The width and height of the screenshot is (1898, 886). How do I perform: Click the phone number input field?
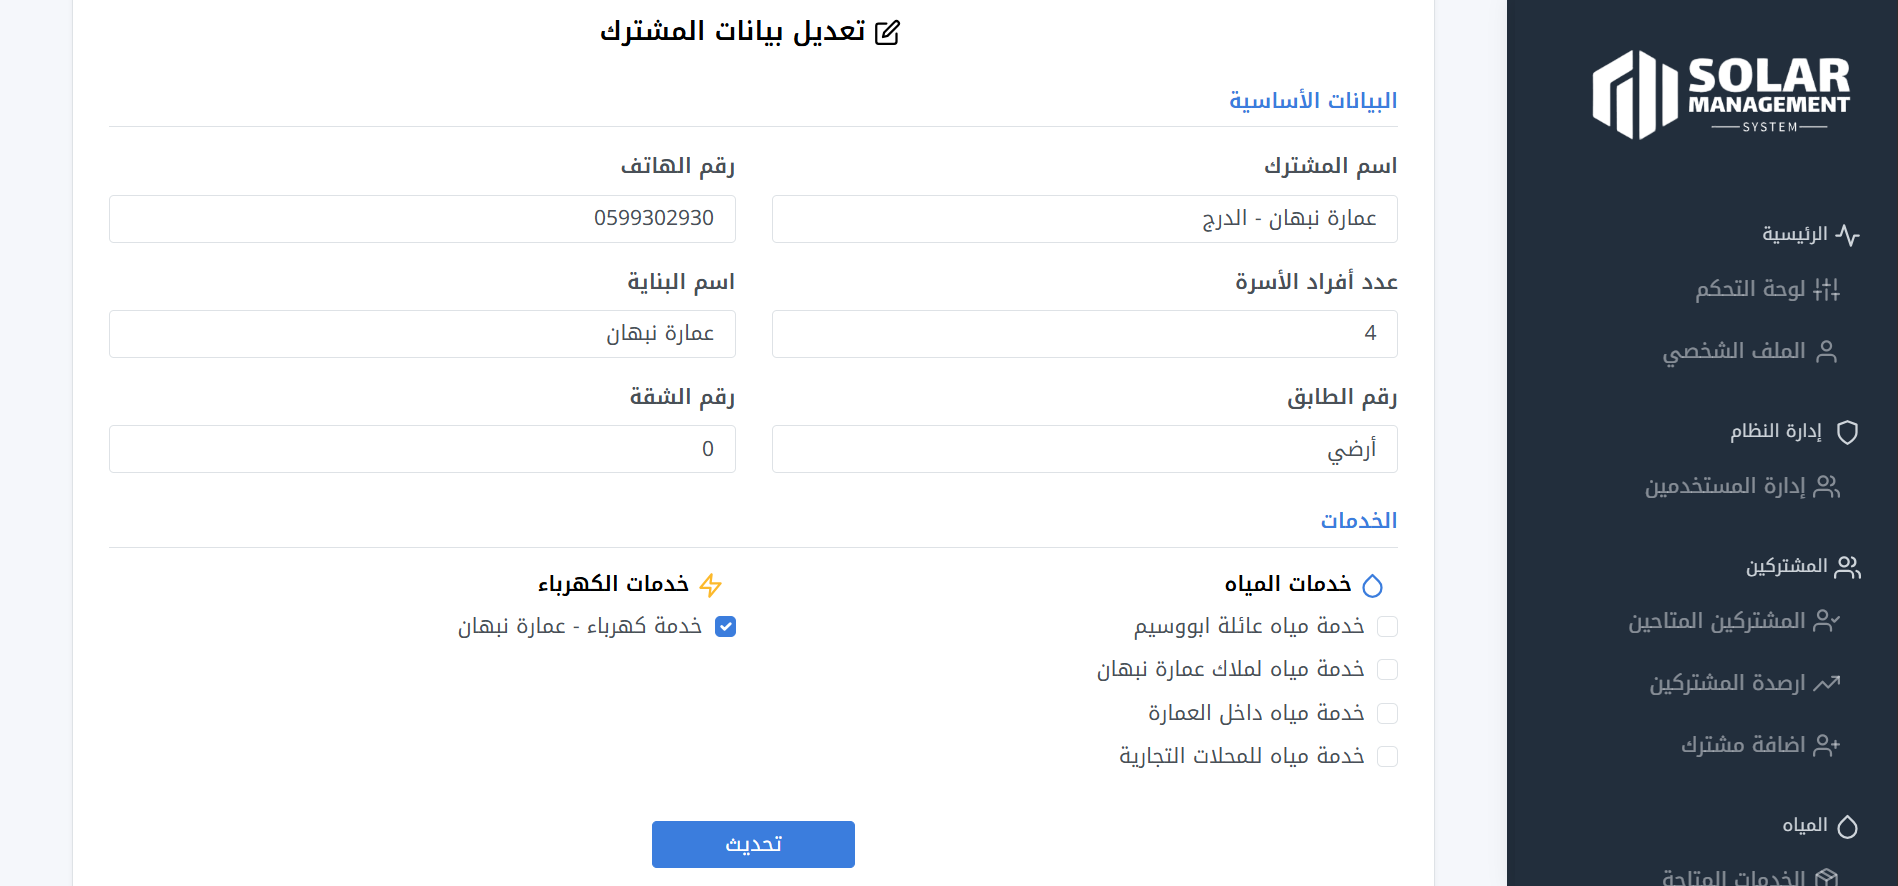(422, 219)
